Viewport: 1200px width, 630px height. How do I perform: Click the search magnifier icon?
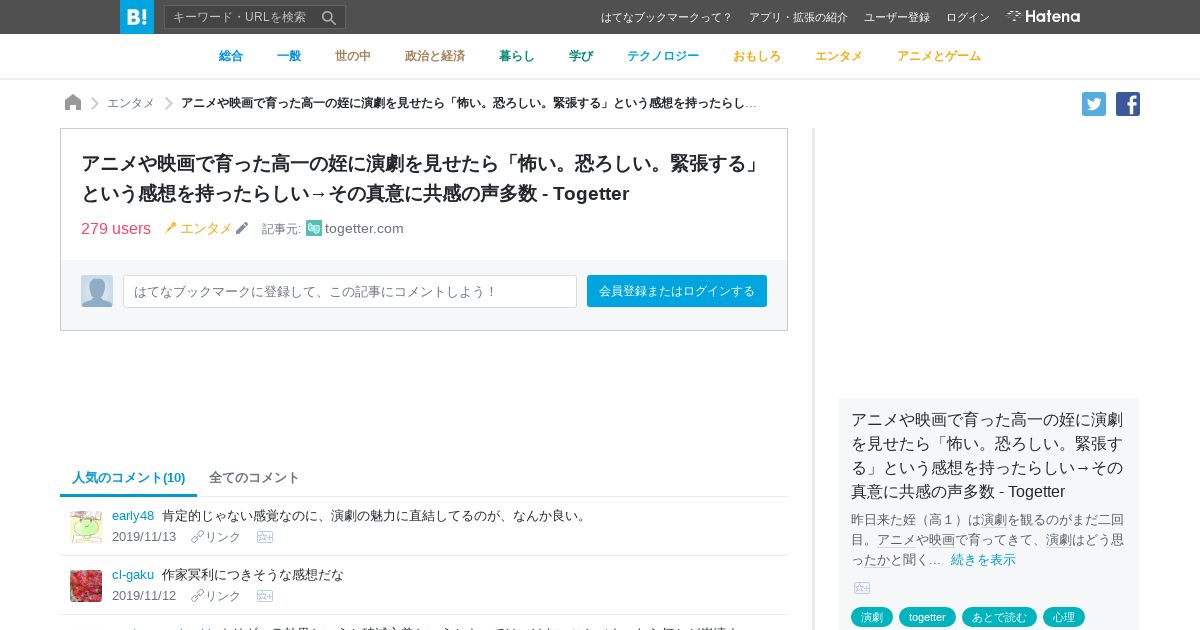[x=329, y=17]
